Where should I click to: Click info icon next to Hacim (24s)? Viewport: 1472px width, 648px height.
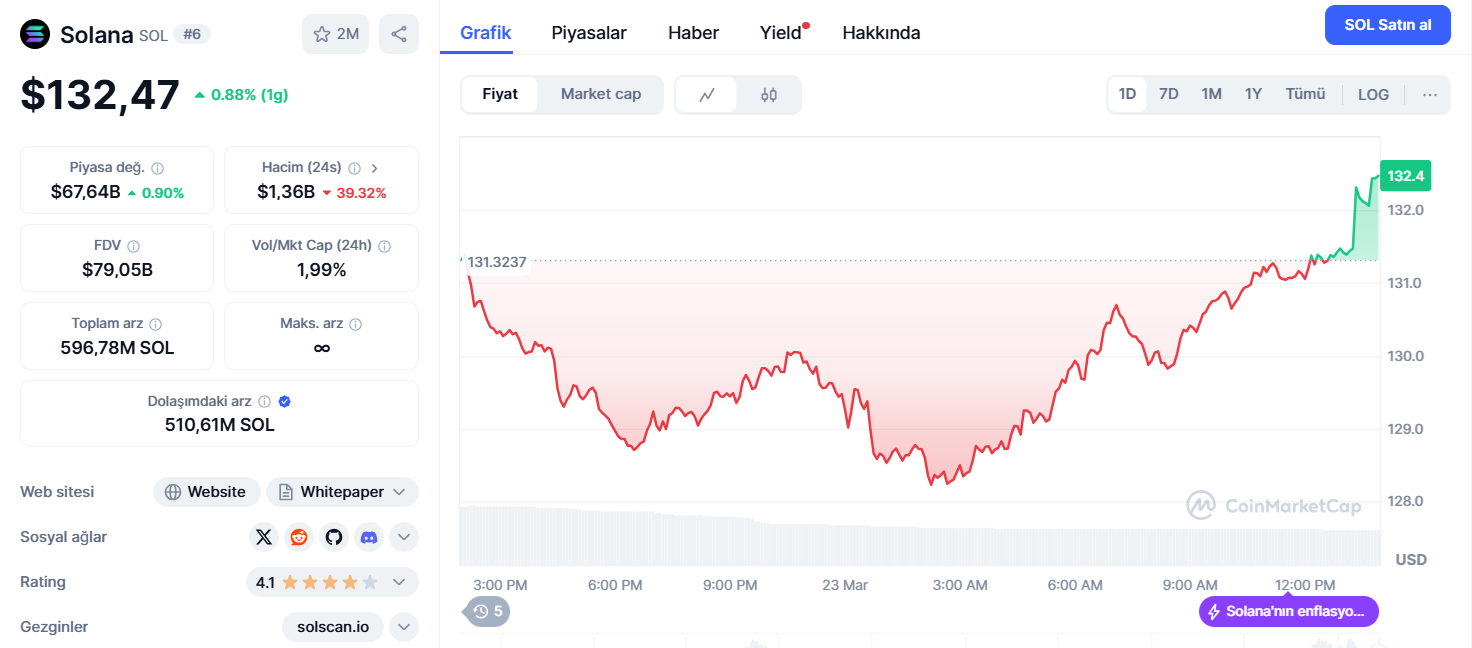click(x=355, y=168)
